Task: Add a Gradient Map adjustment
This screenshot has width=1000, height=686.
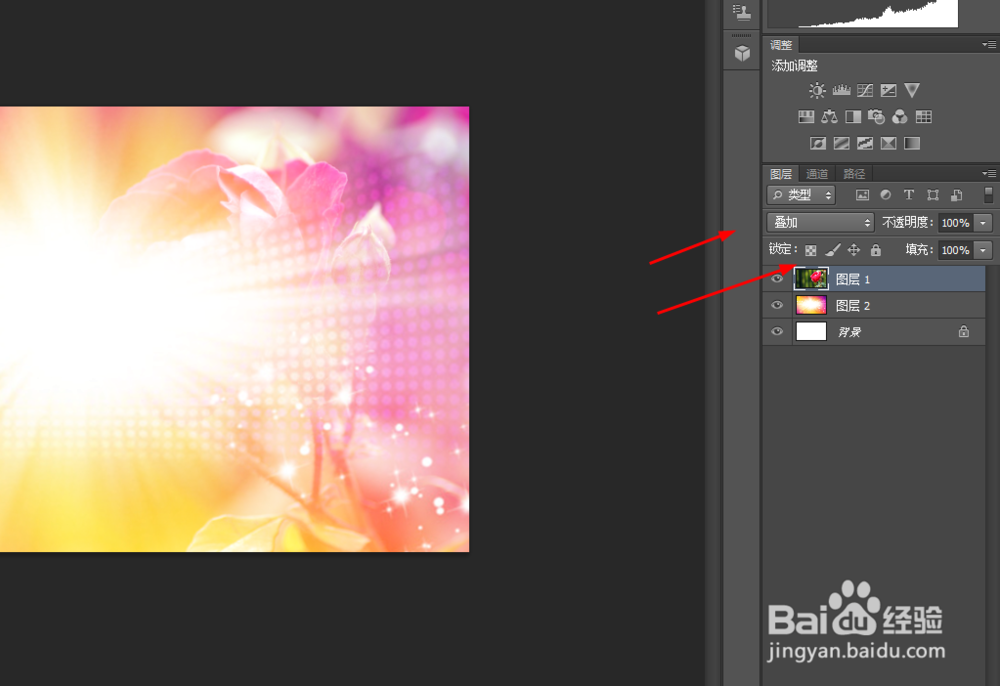Action: pyautogui.click(x=912, y=143)
